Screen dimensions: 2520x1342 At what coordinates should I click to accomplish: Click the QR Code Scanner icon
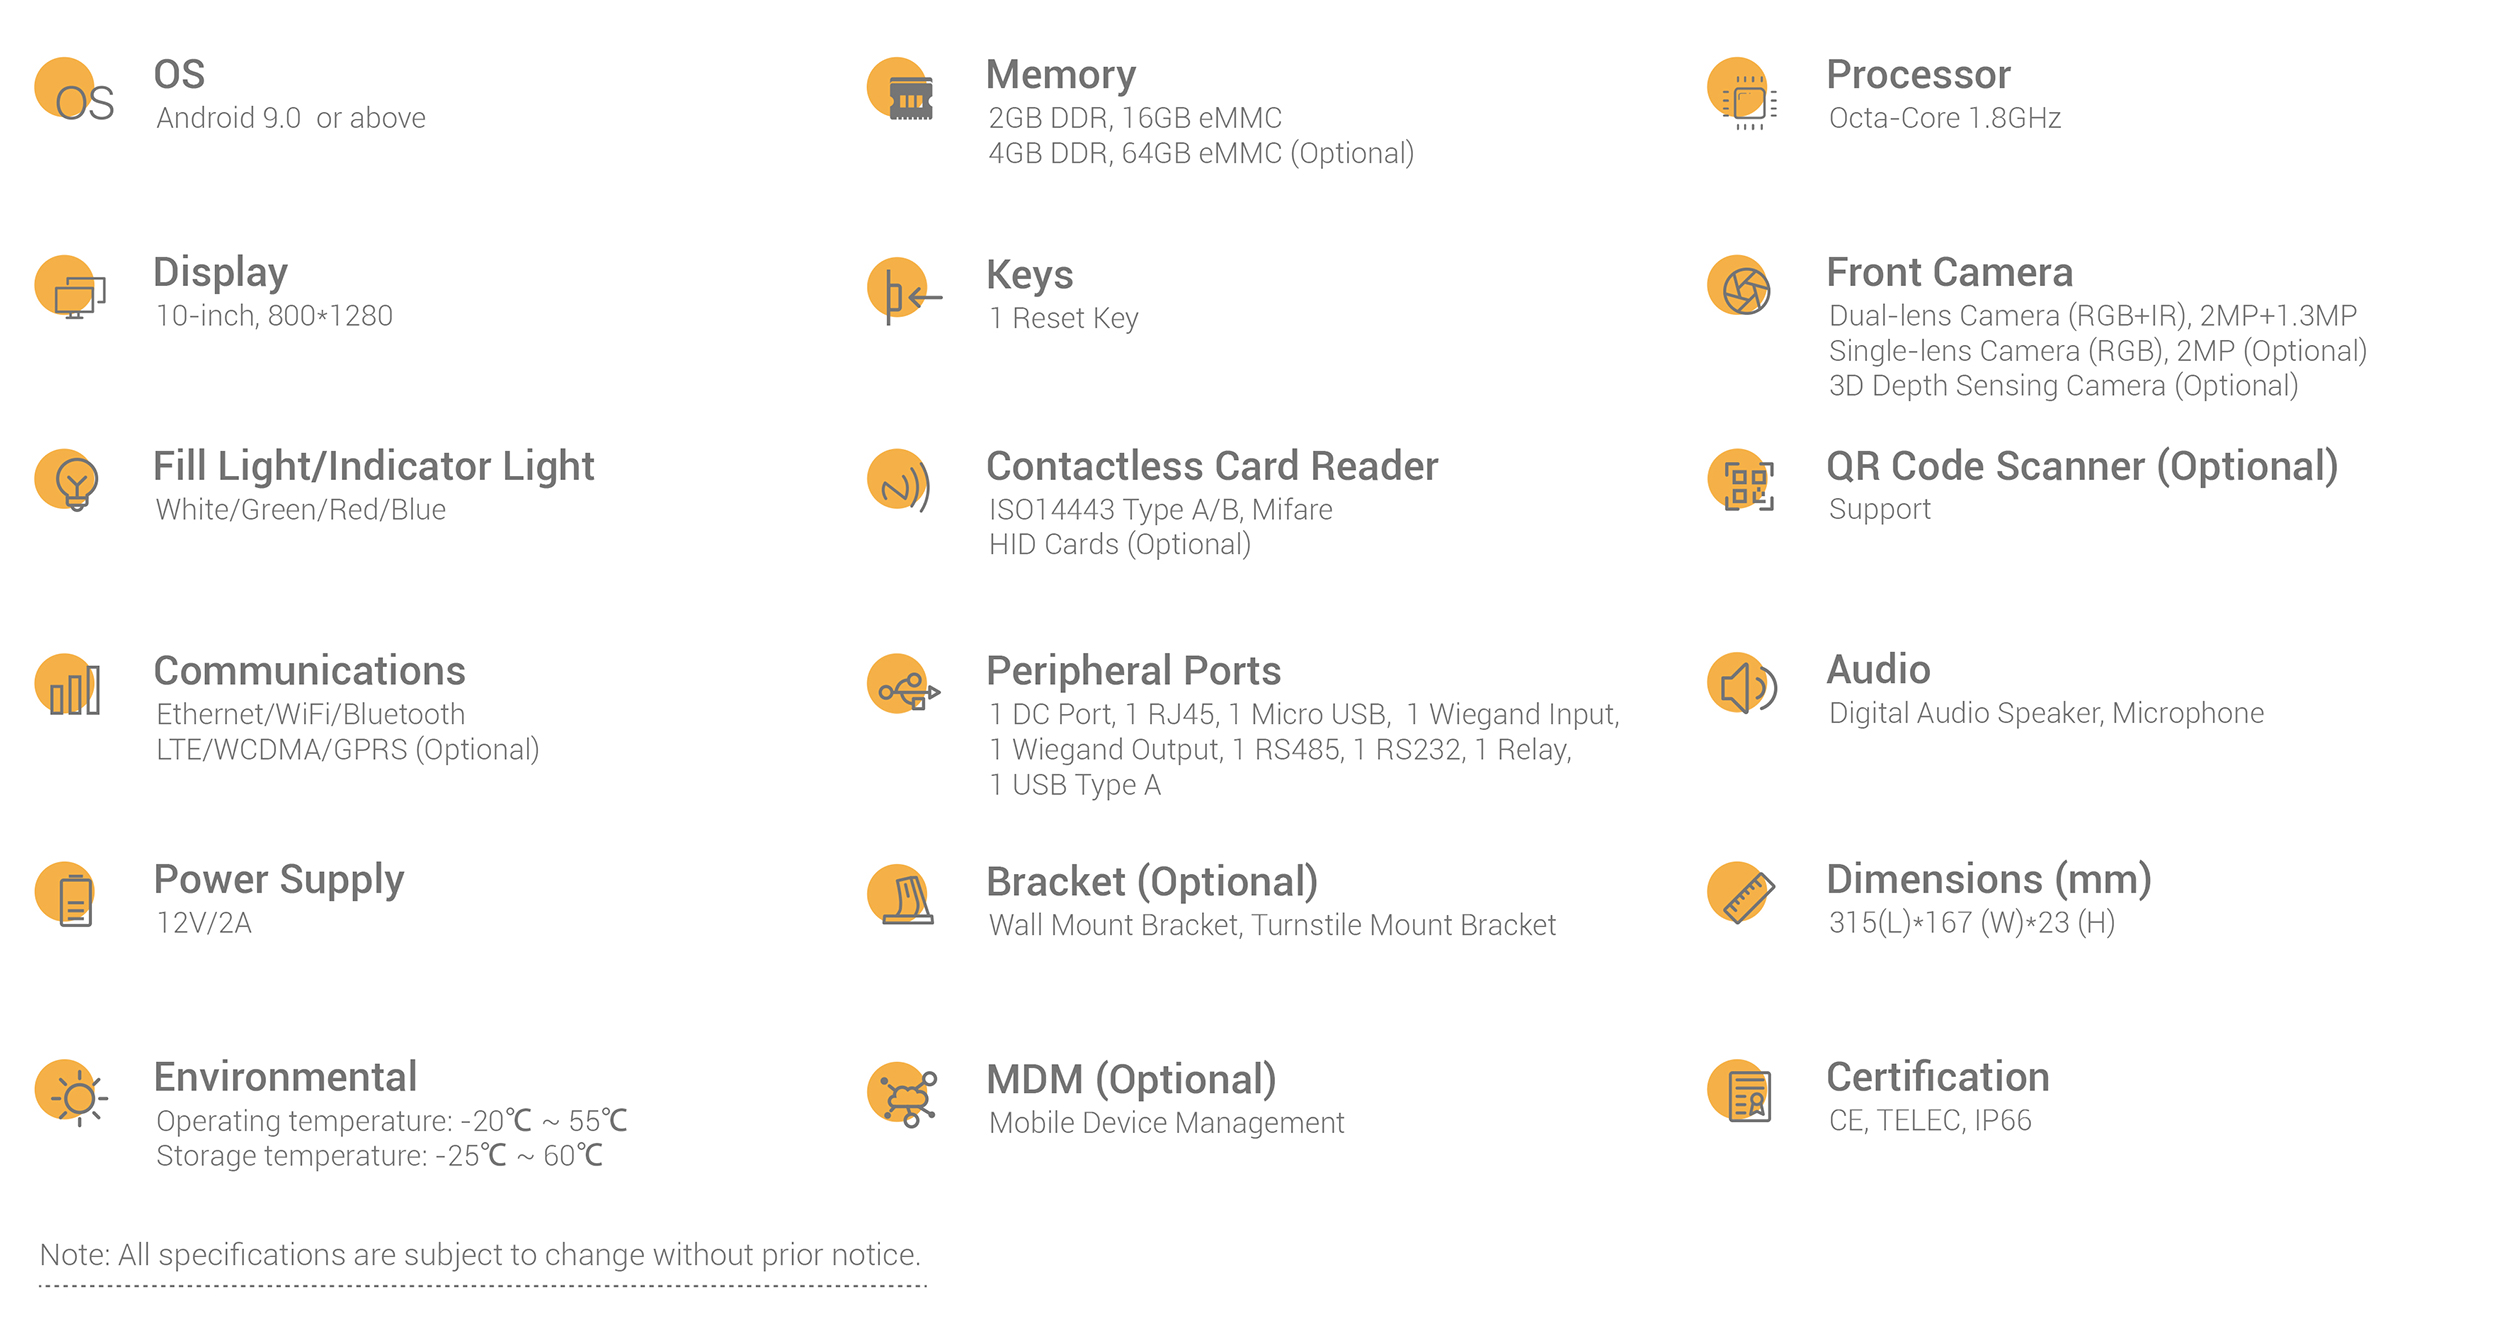click(x=1741, y=480)
